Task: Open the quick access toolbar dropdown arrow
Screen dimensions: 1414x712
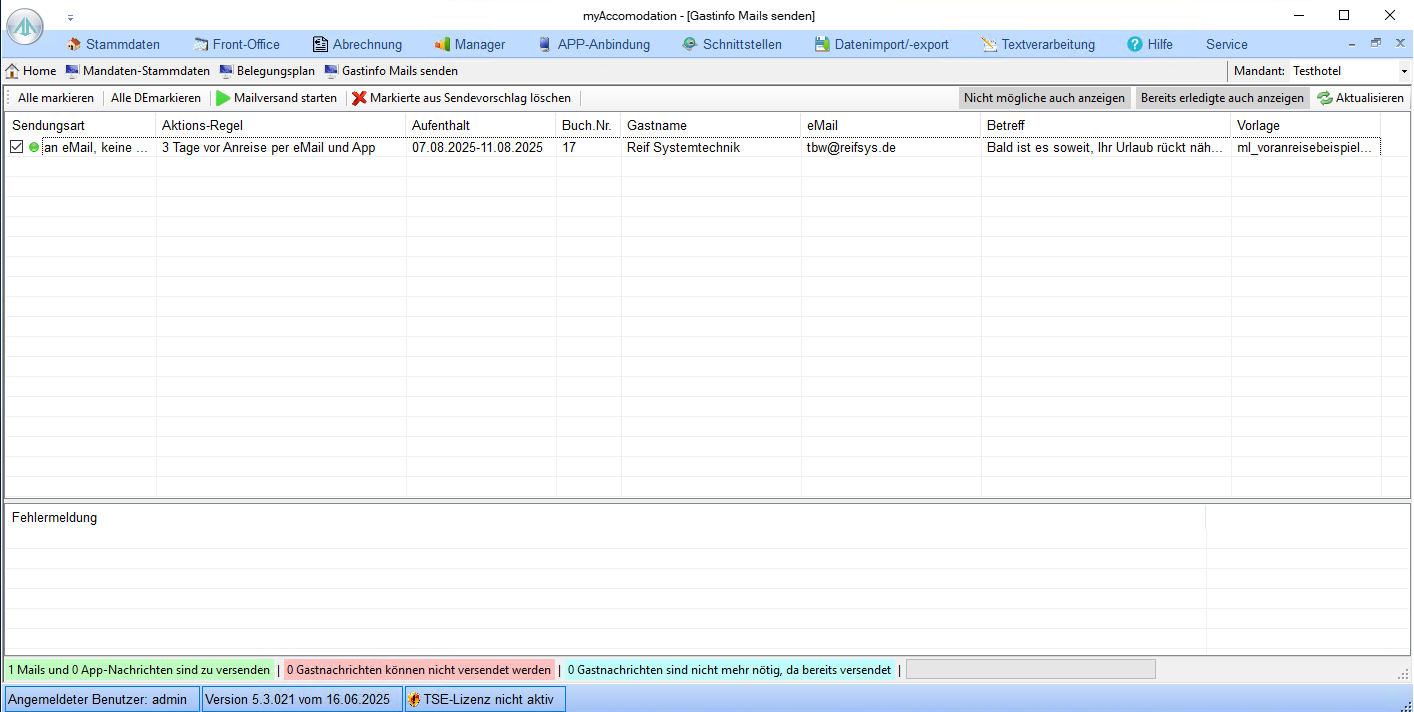Action: coord(70,17)
